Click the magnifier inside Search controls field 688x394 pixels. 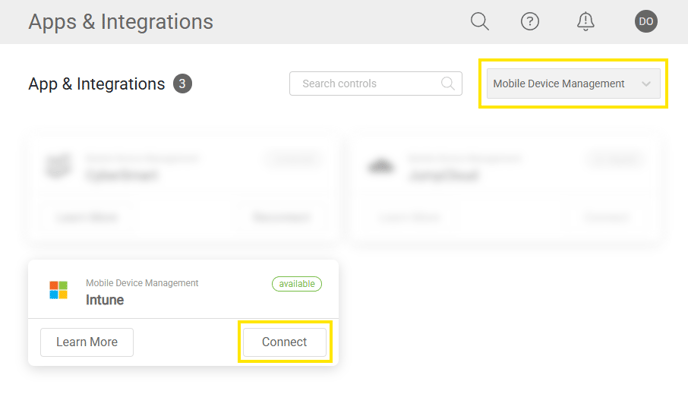[x=448, y=83]
